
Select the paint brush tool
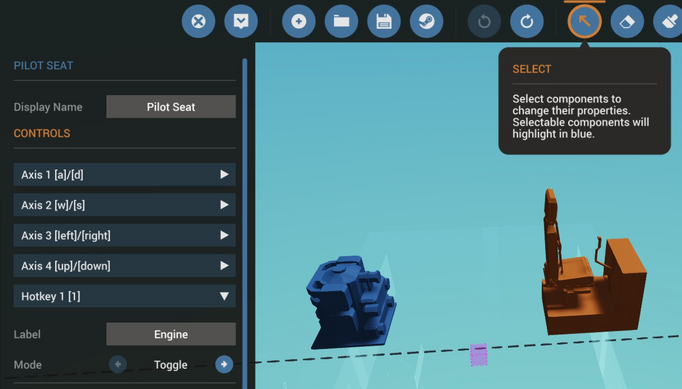(x=669, y=21)
